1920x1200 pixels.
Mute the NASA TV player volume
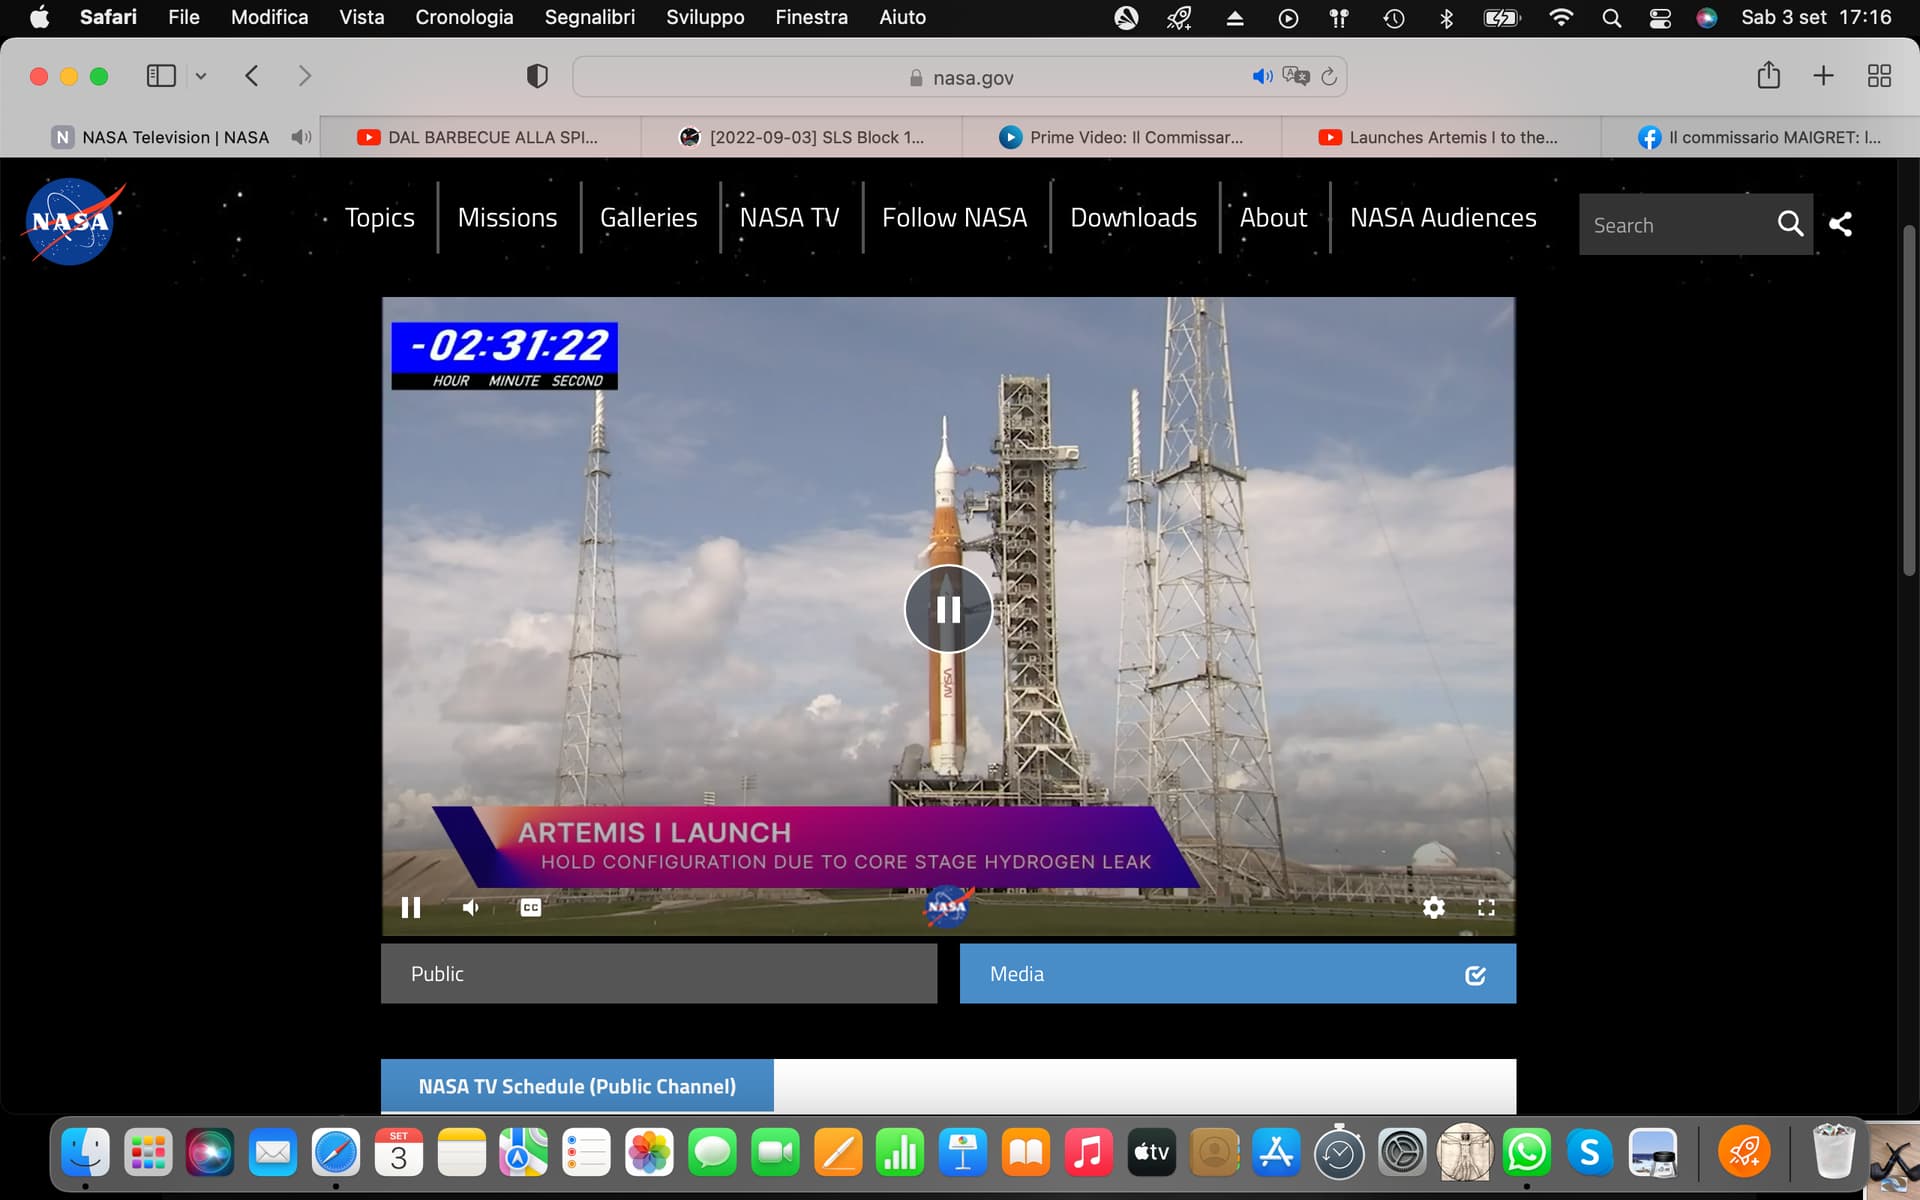470,907
